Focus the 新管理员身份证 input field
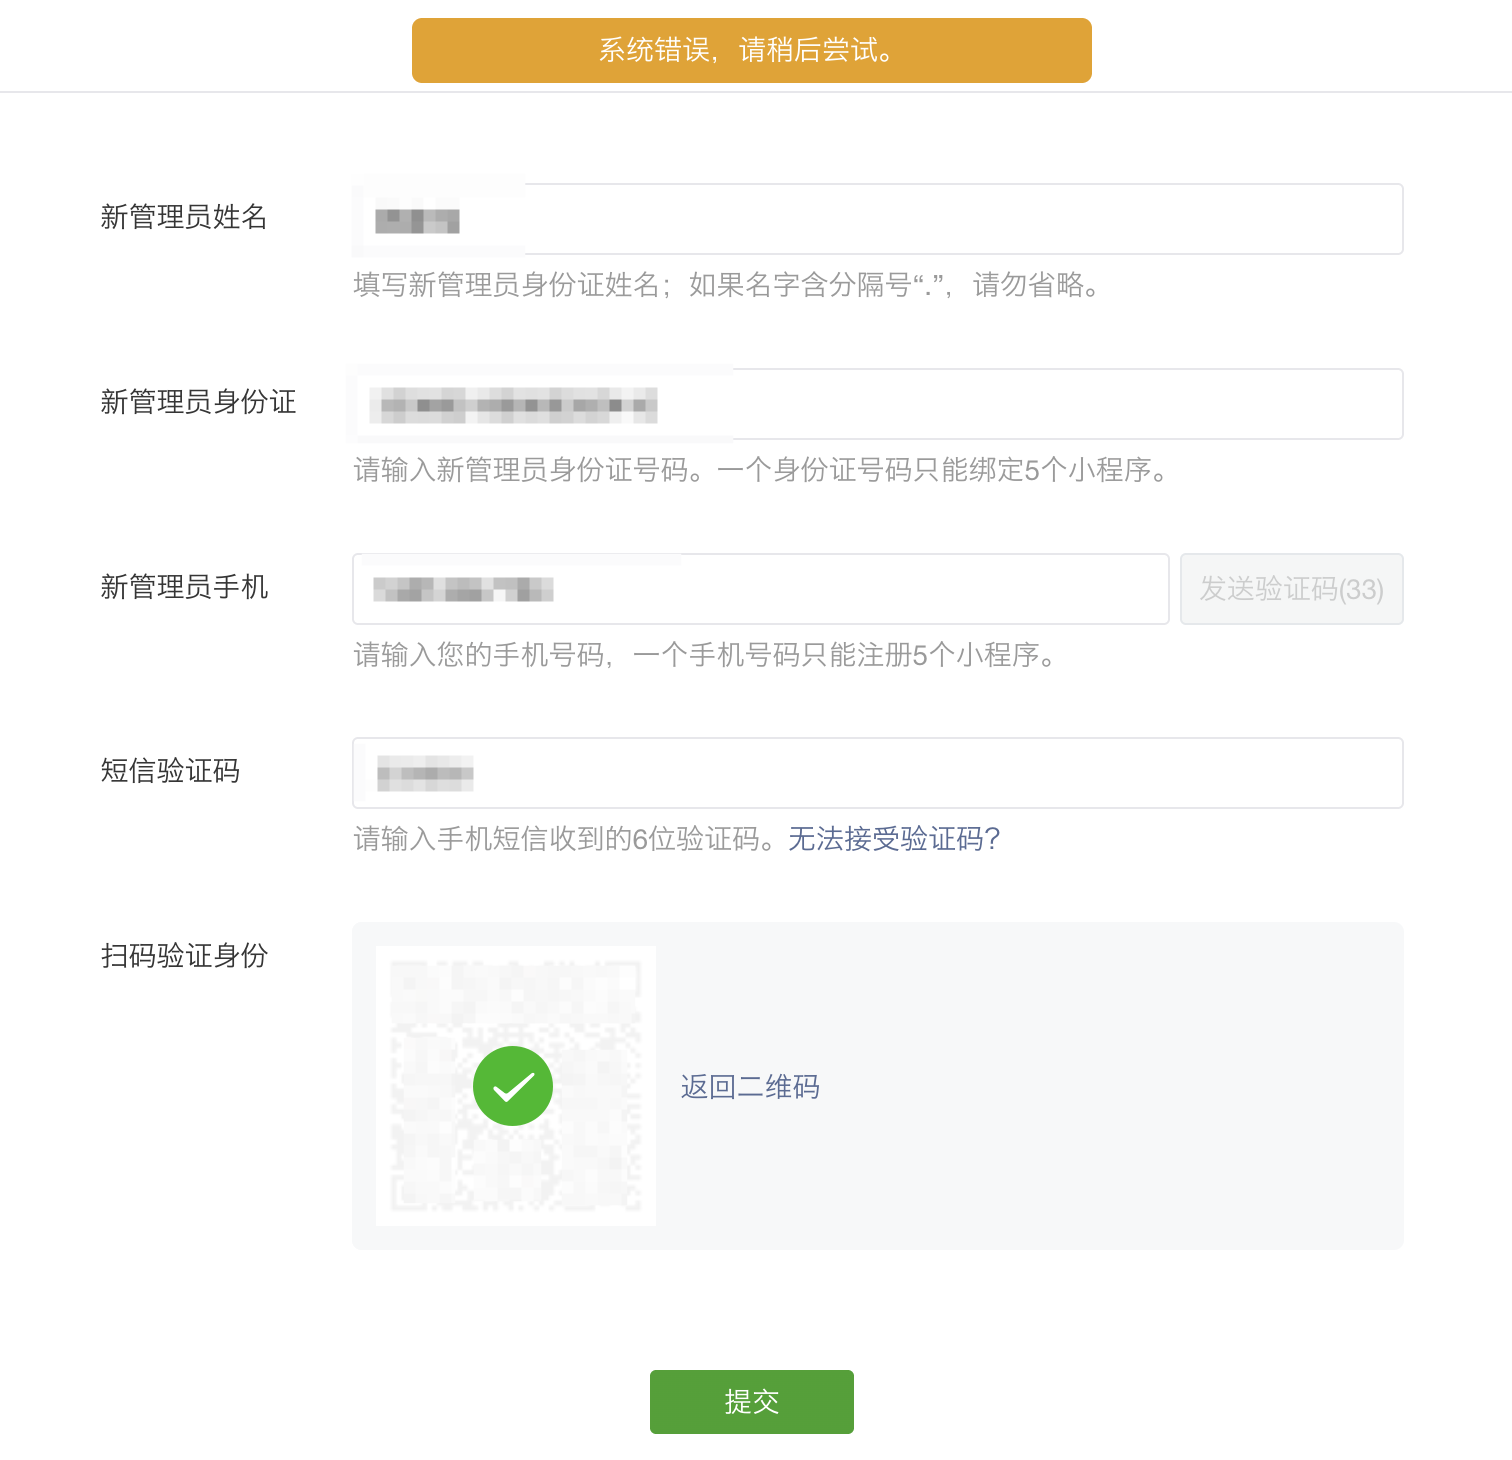Viewport: 1512px width, 1460px height. pyautogui.click(x=878, y=404)
